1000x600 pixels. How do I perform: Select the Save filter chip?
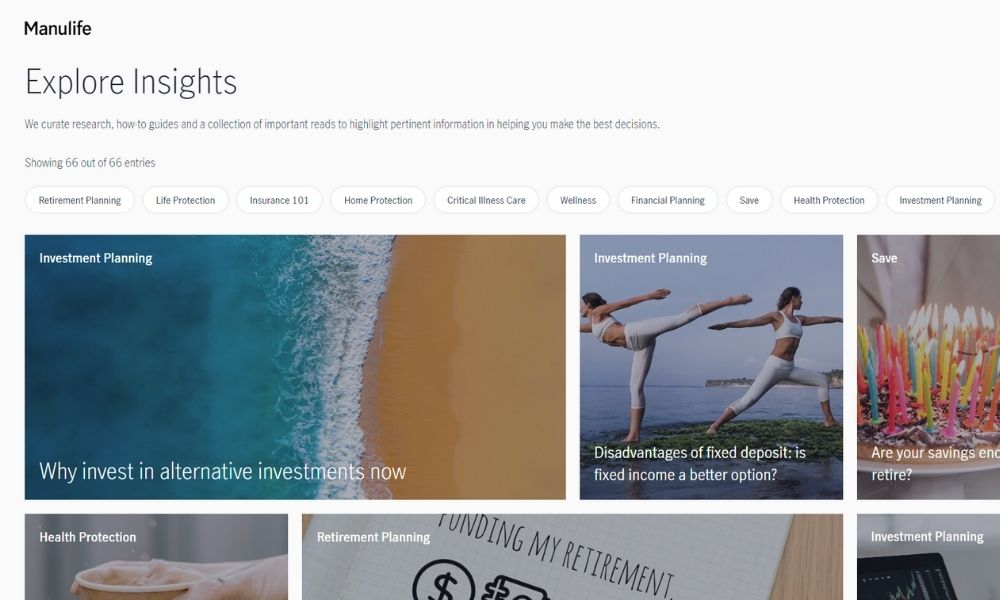[749, 200]
